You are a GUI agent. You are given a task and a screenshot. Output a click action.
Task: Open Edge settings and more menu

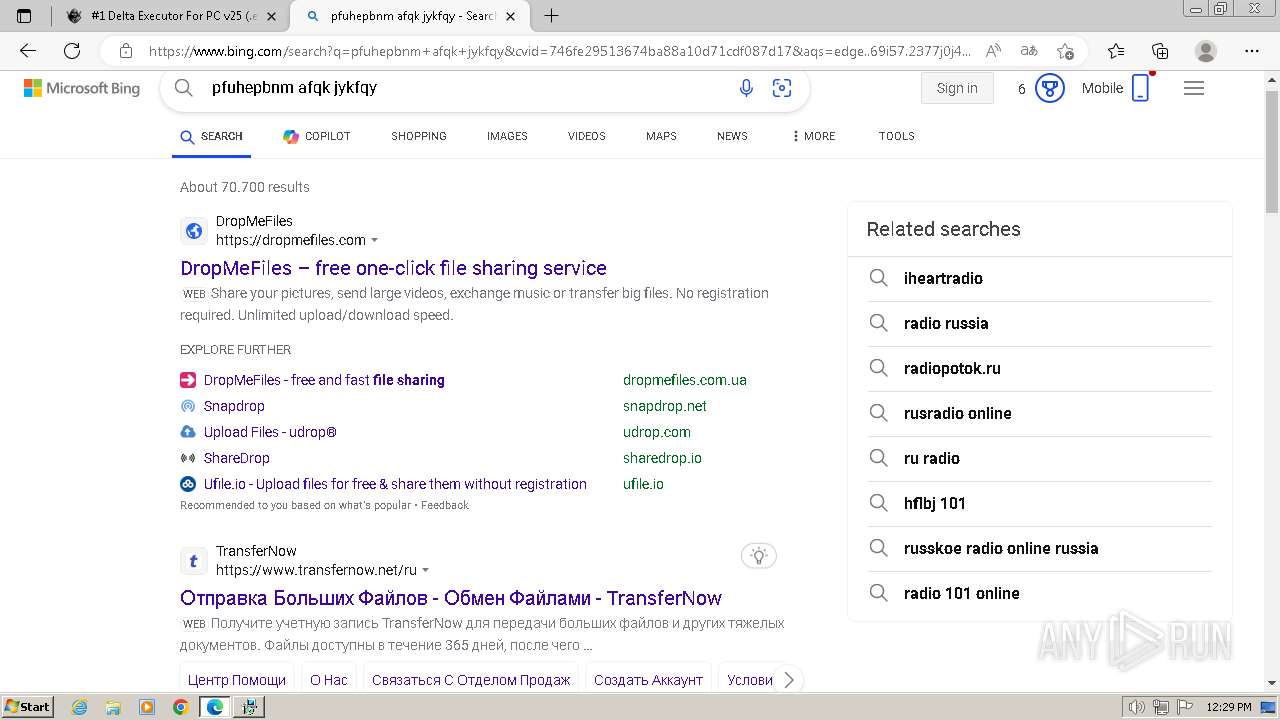point(1252,51)
